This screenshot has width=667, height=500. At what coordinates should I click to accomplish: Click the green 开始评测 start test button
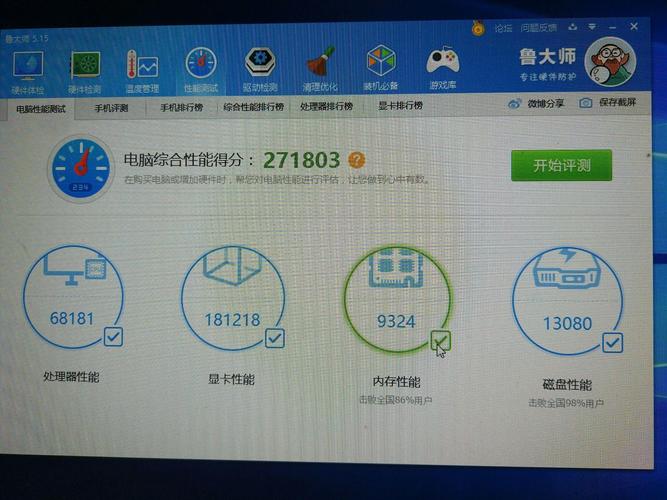click(x=562, y=165)
